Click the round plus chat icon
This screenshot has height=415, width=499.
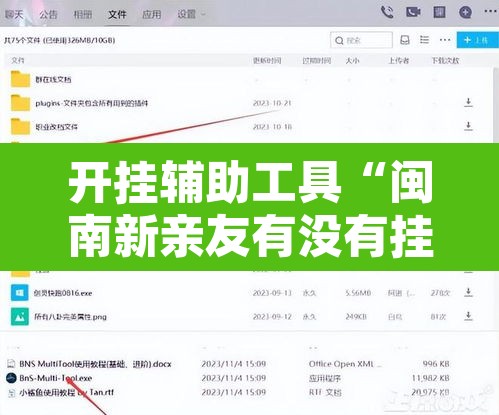click(x=465, y=13)
